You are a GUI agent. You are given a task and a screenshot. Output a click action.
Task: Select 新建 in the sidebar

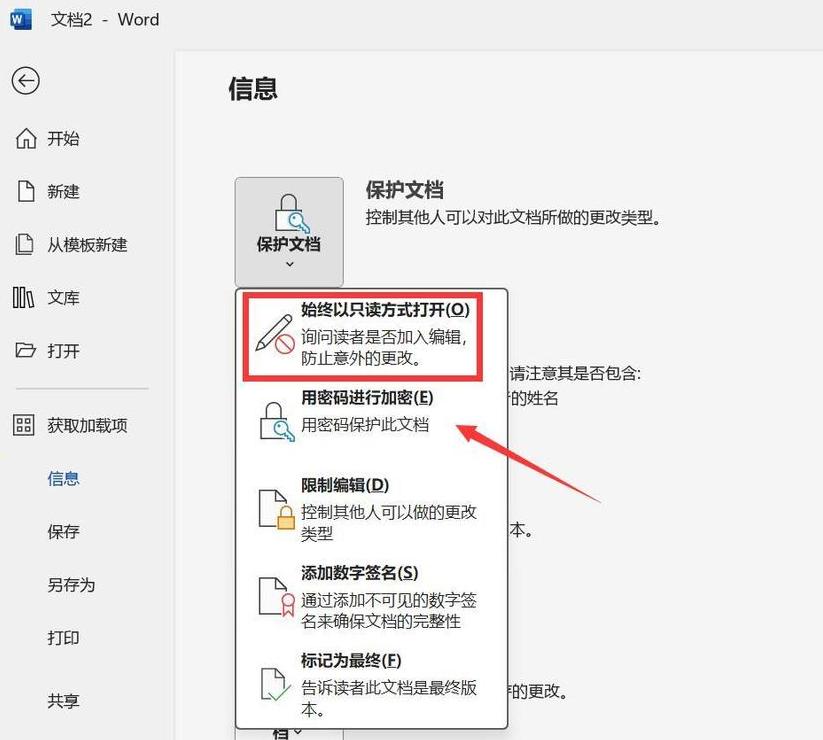(x=64, y=192)
